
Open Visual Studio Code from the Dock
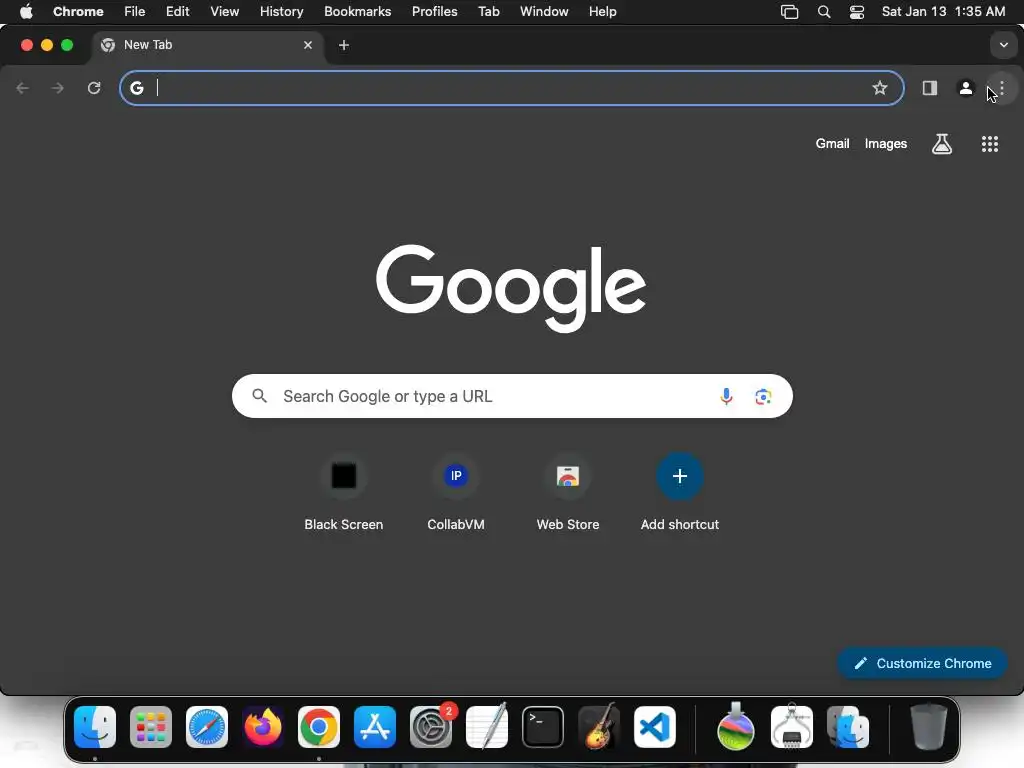point(655,727)
